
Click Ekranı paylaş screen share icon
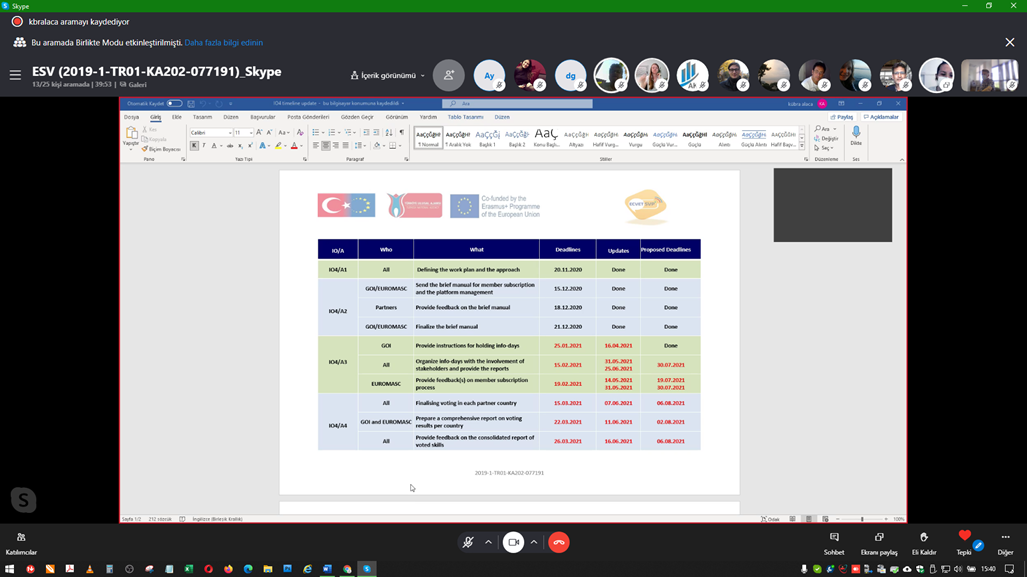[x=878, y=543]
